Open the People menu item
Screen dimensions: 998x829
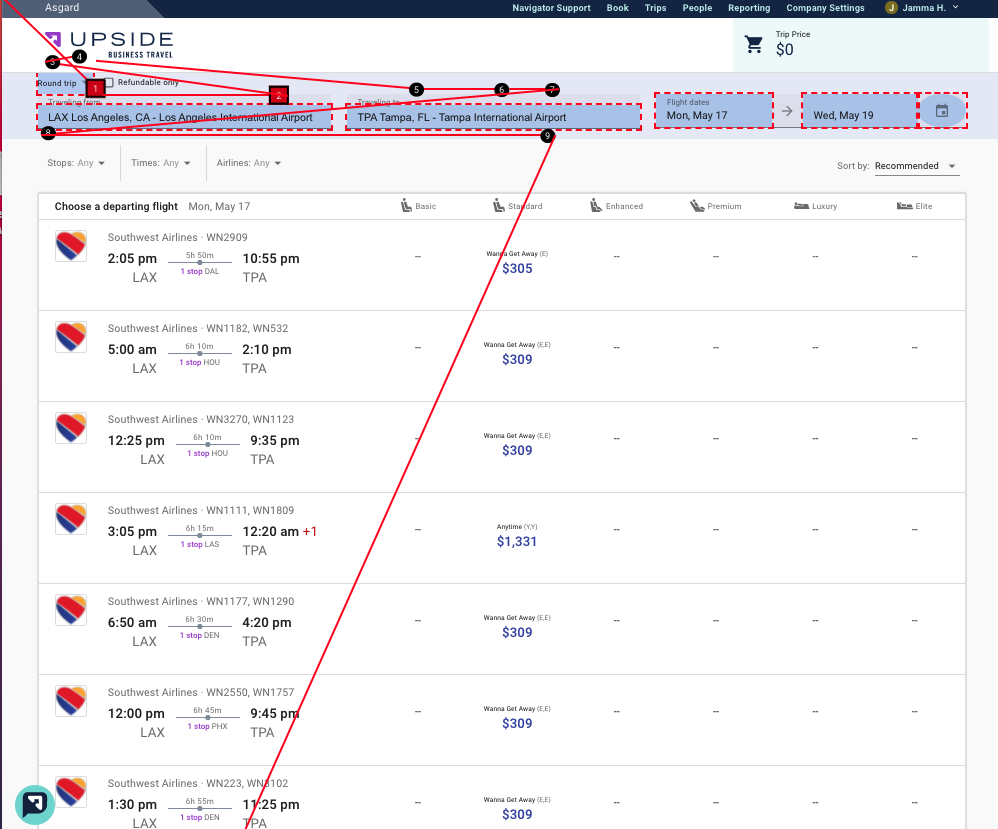click(x=697, y=8)
